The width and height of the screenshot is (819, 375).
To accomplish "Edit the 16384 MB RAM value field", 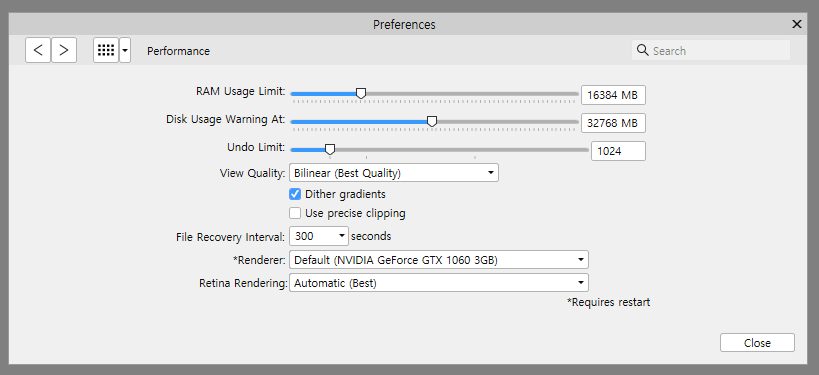I will (613, 95).
